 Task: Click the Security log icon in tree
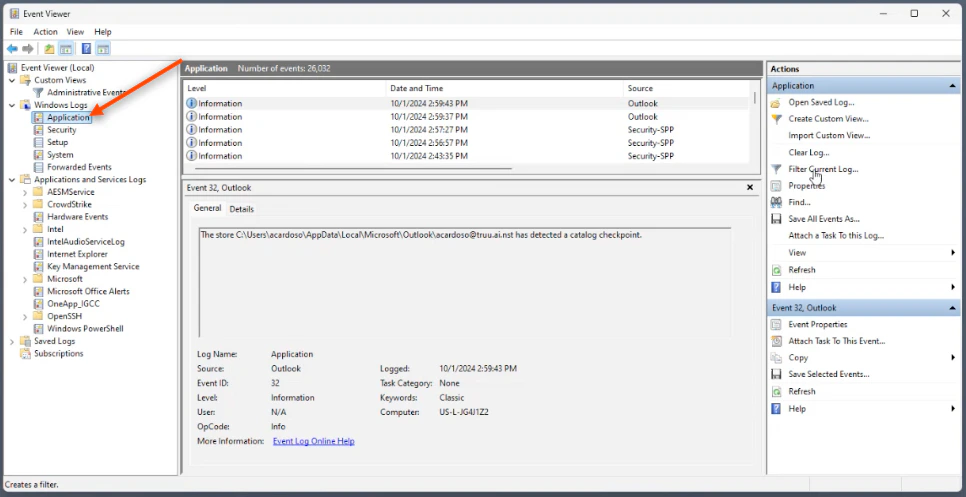coord(39,130)
